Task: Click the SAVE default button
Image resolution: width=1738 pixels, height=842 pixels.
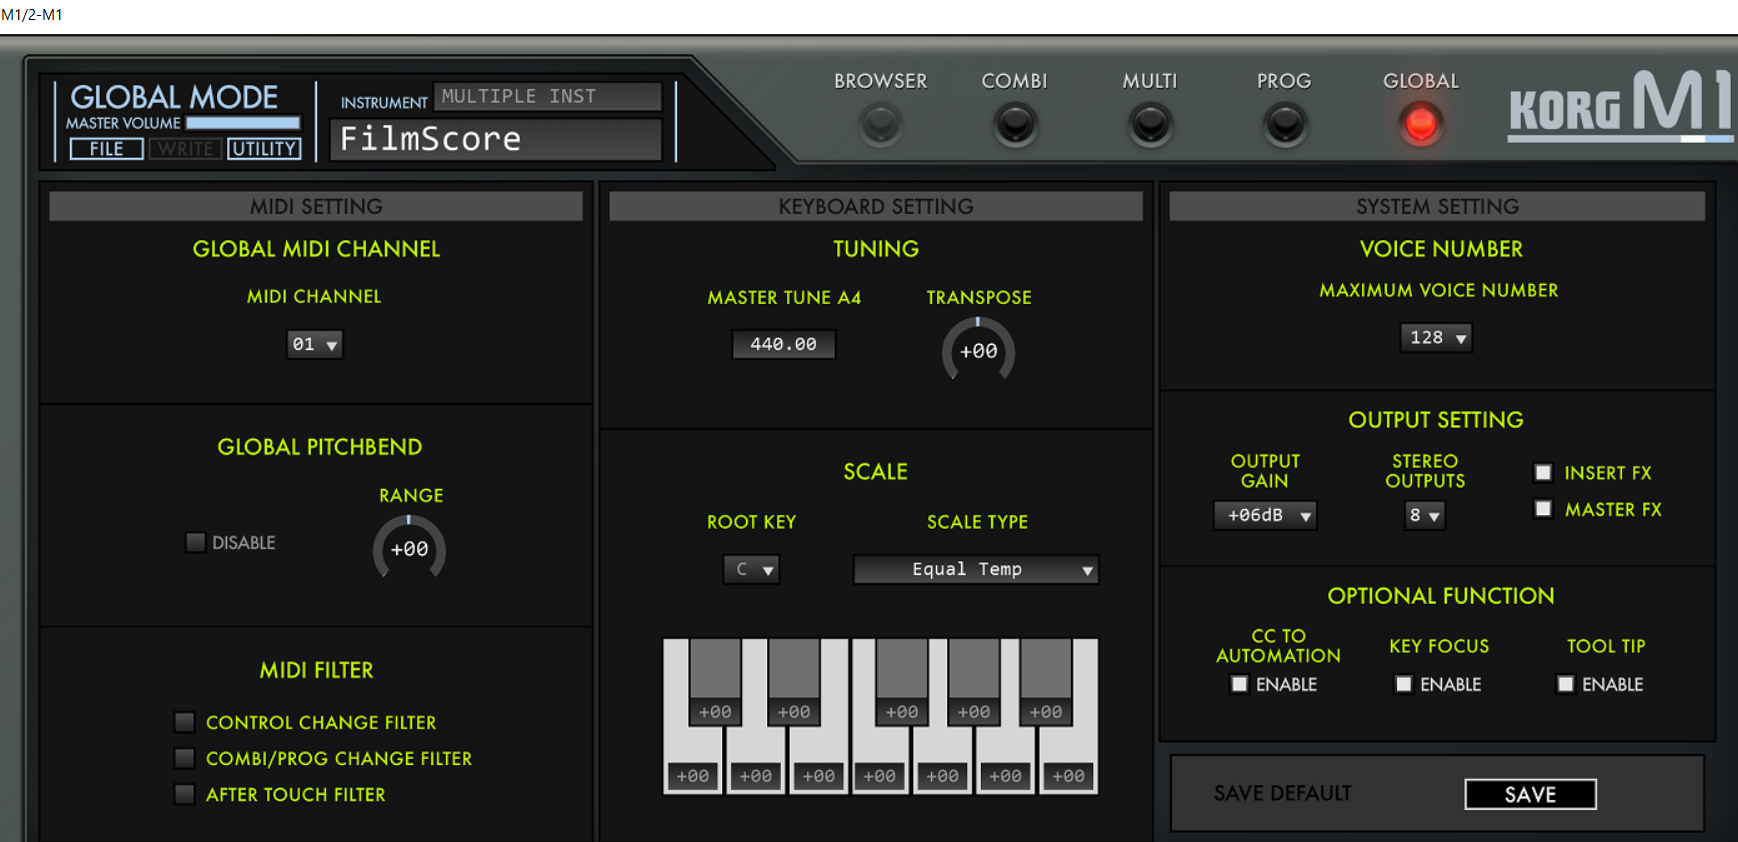Action: tap(1530, 794)
